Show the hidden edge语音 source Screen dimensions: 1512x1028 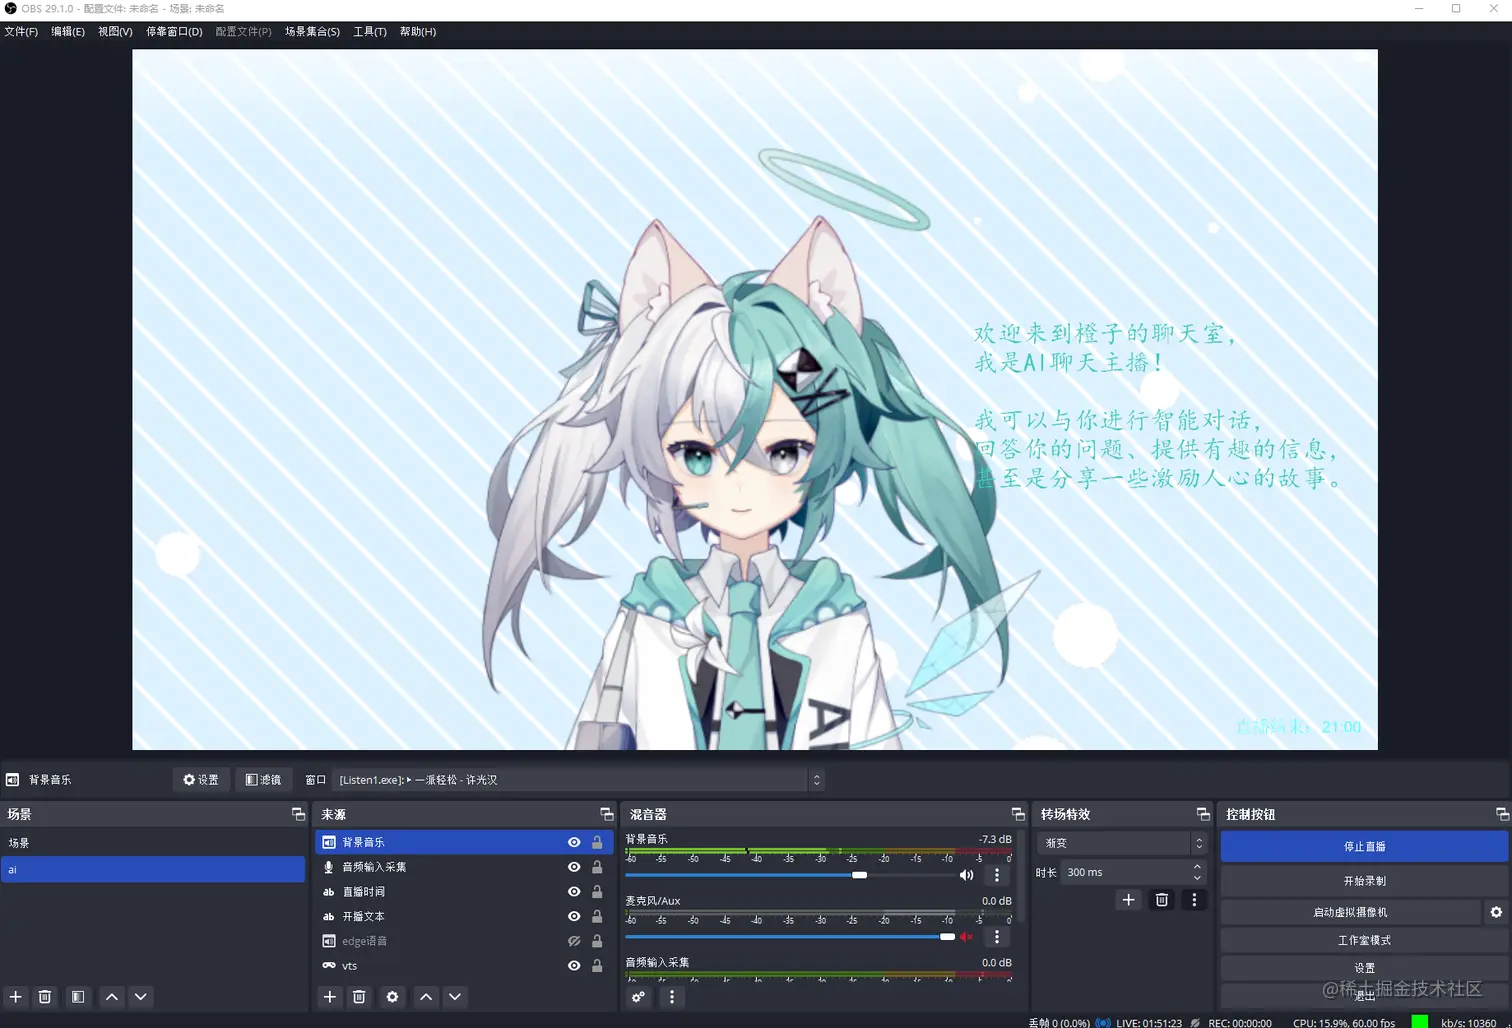[573, 940]
